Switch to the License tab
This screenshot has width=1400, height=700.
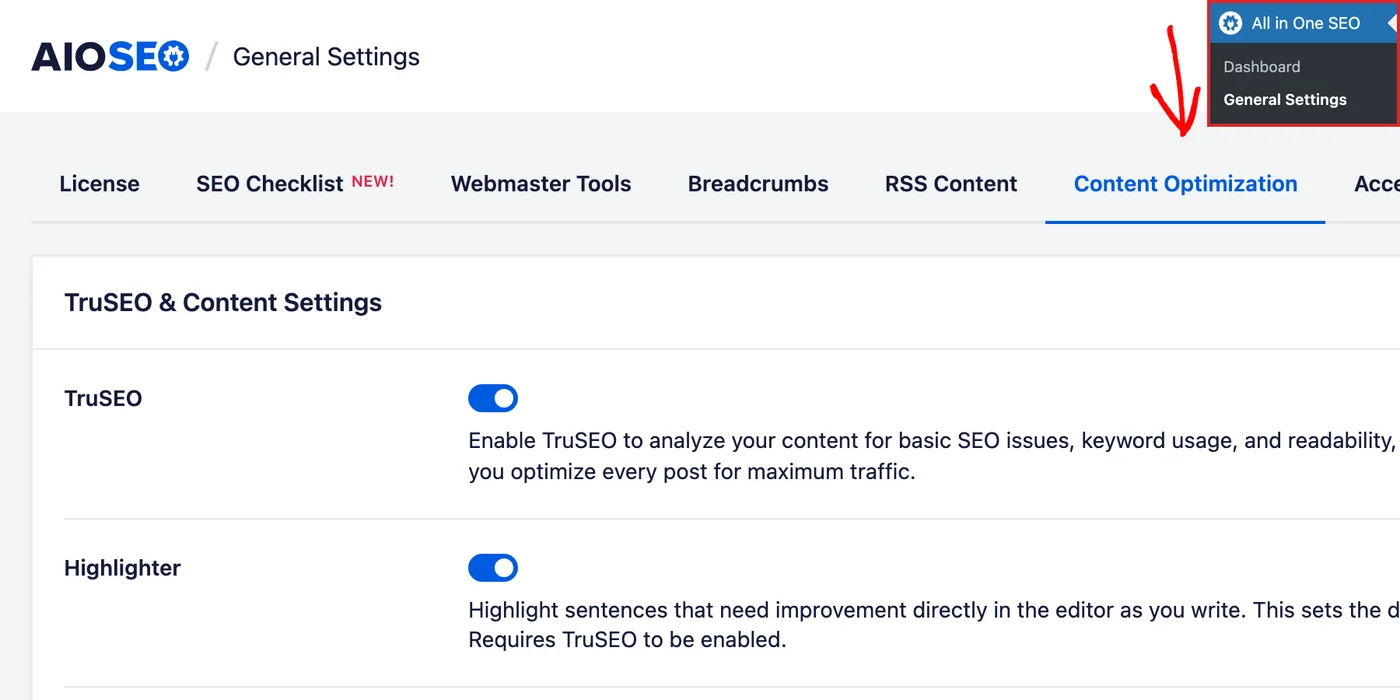99,184
